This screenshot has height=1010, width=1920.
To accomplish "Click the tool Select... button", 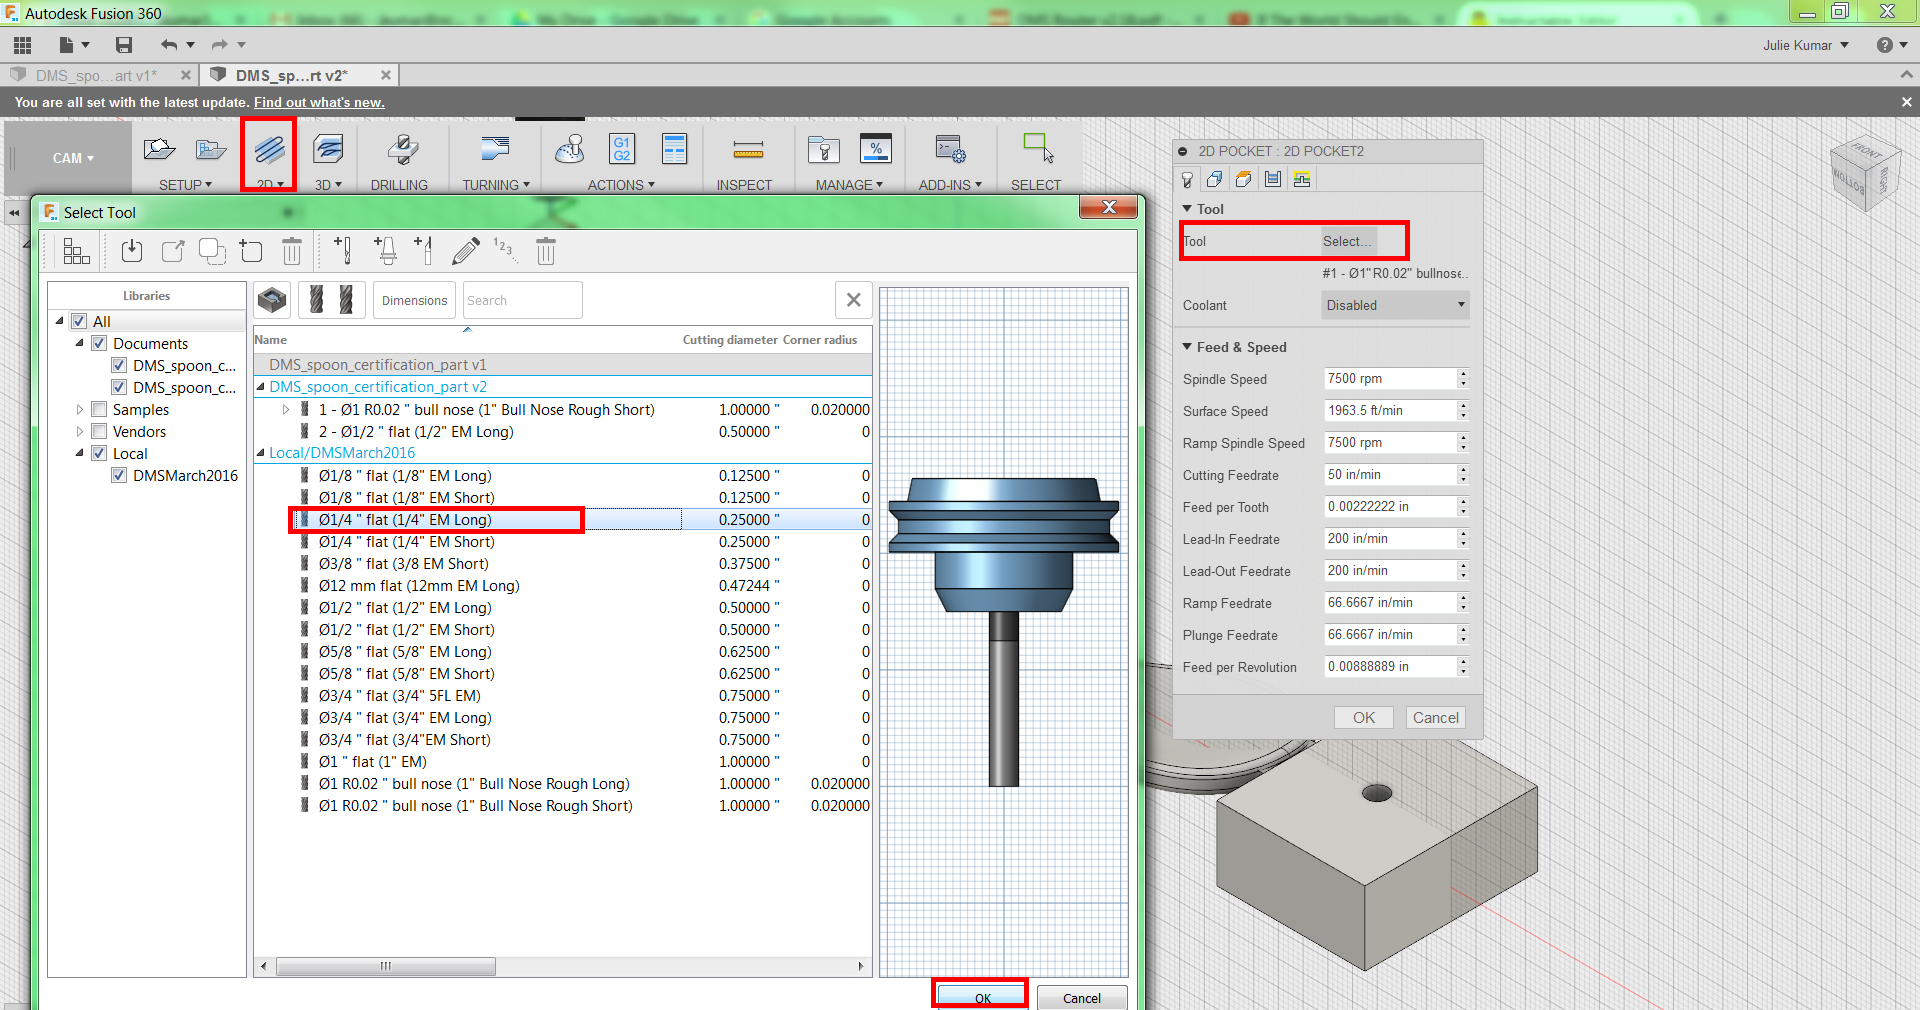I will (1348, 241).
